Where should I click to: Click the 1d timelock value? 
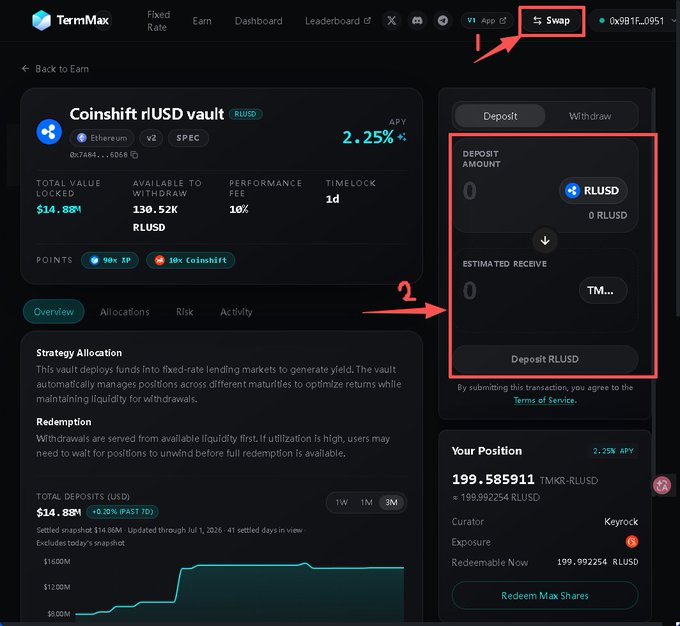(332, 199)
